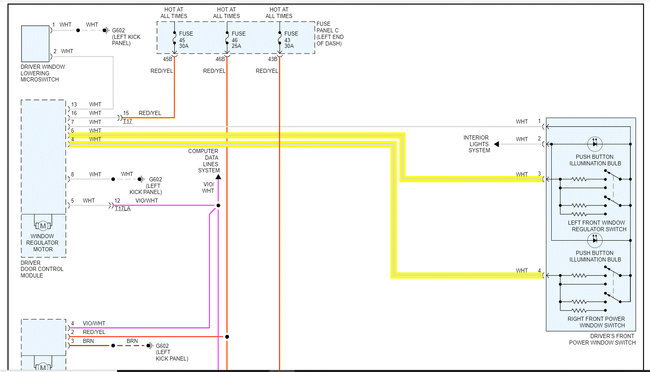The height and width of the screenshot is (372, 650).
Task: Click the 46B terminal label
Action: point(220,59)
